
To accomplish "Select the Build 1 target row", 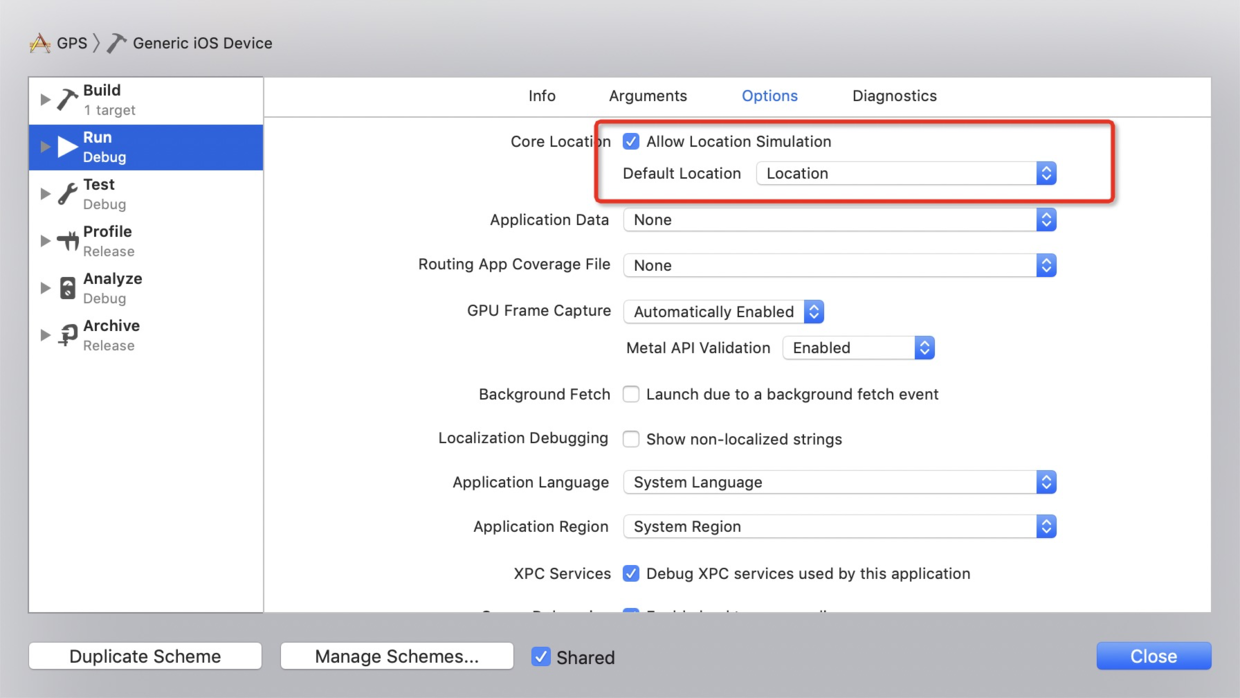I will coord(146,100).
